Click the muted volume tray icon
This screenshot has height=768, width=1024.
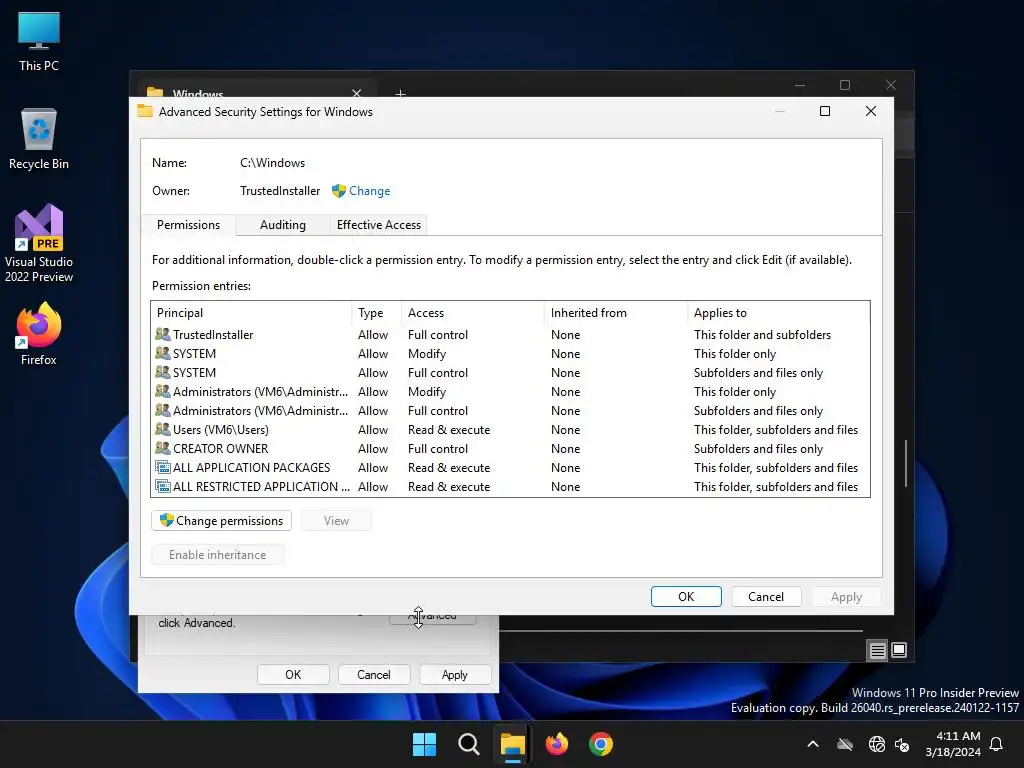pyautogui.click(x=902, y=744)
